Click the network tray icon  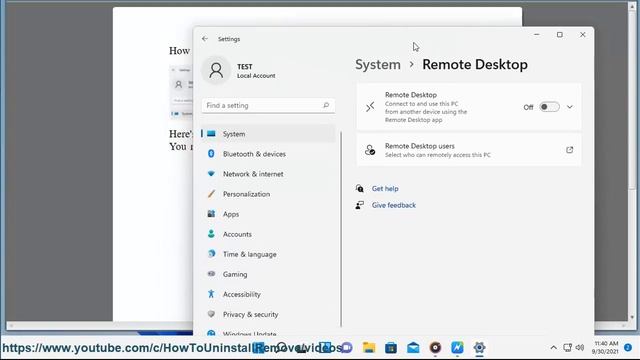567,348
